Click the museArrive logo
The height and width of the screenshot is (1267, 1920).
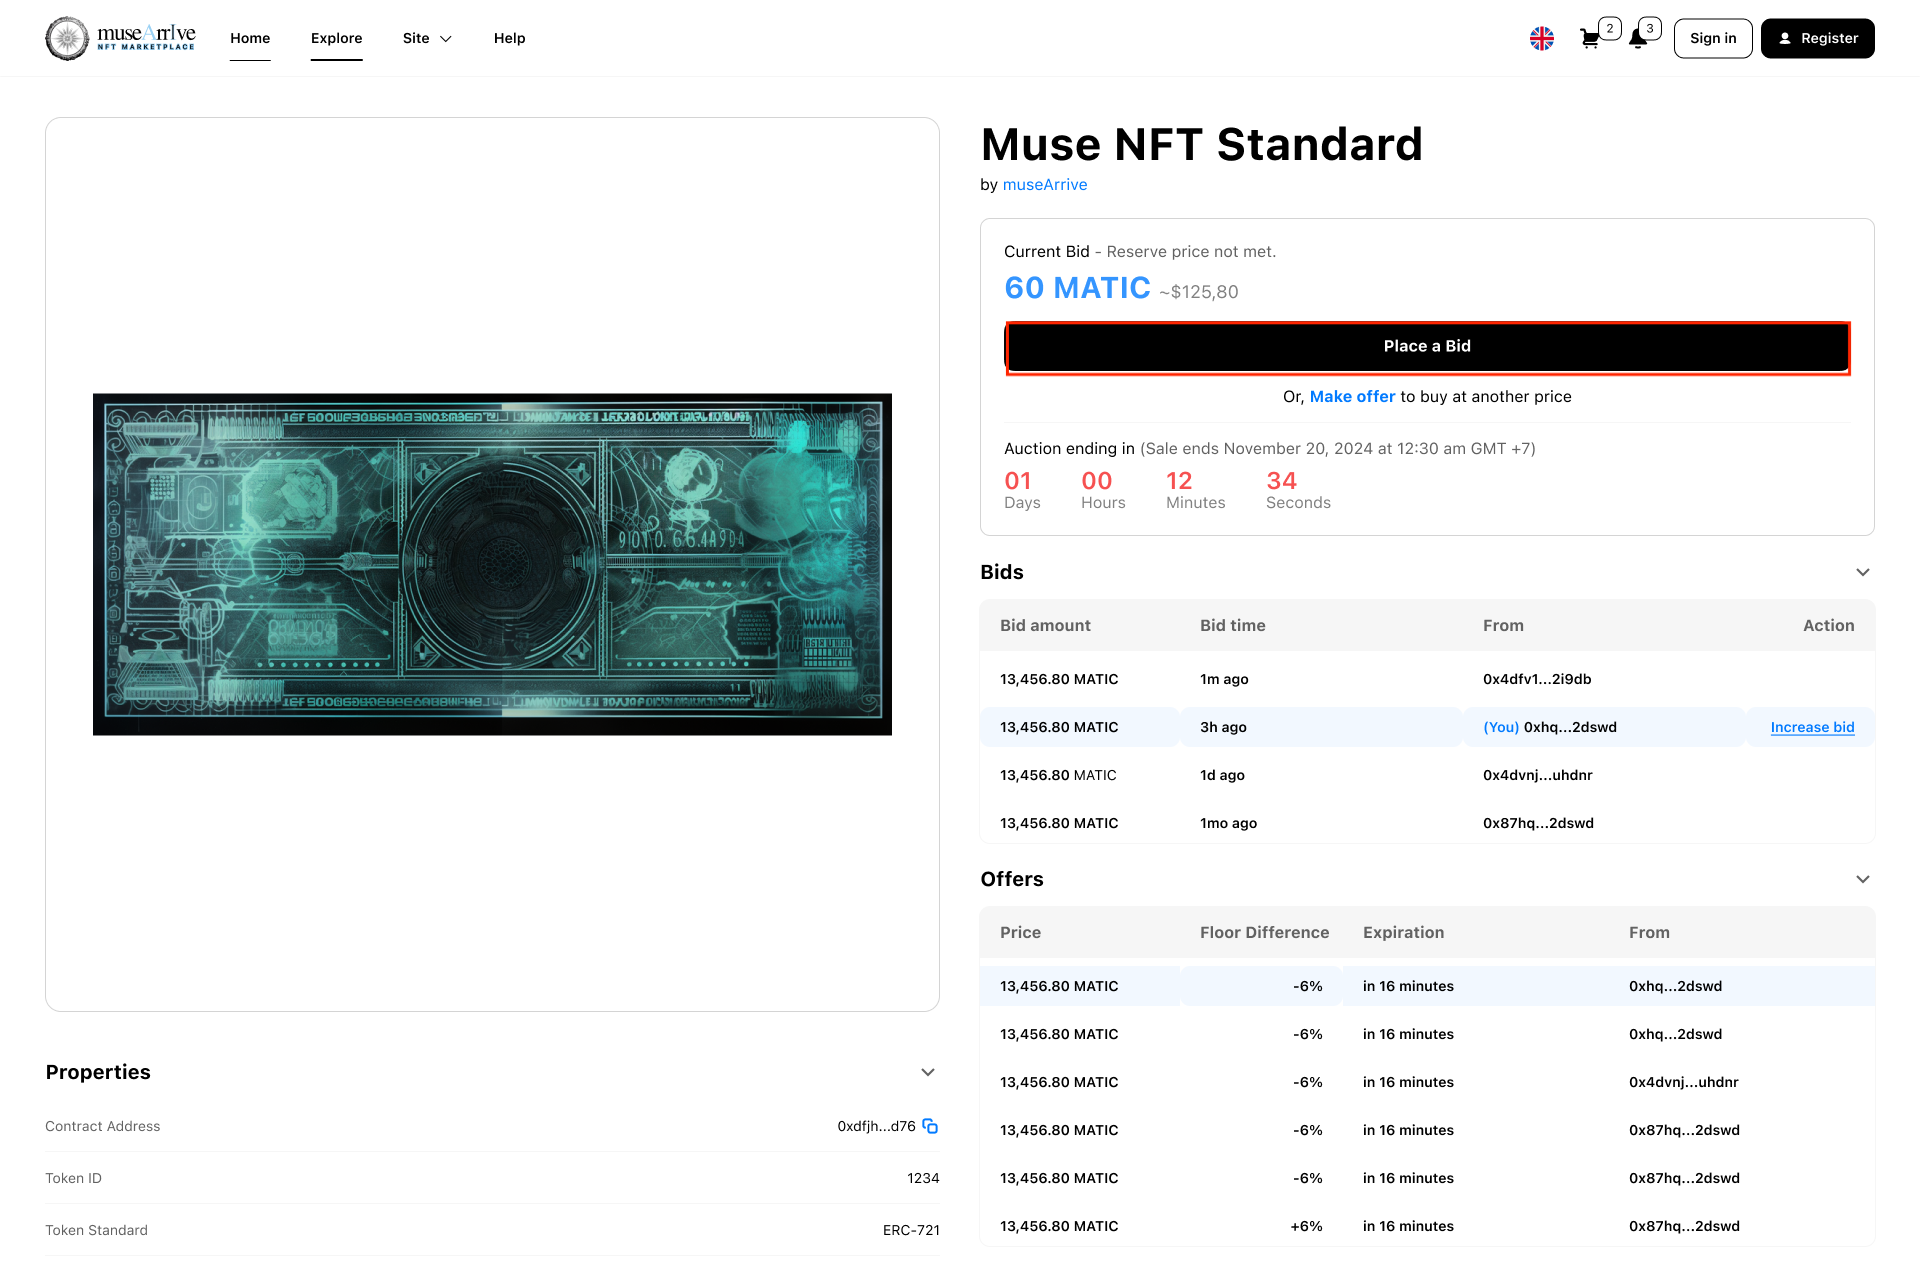(x=120, y=38)
